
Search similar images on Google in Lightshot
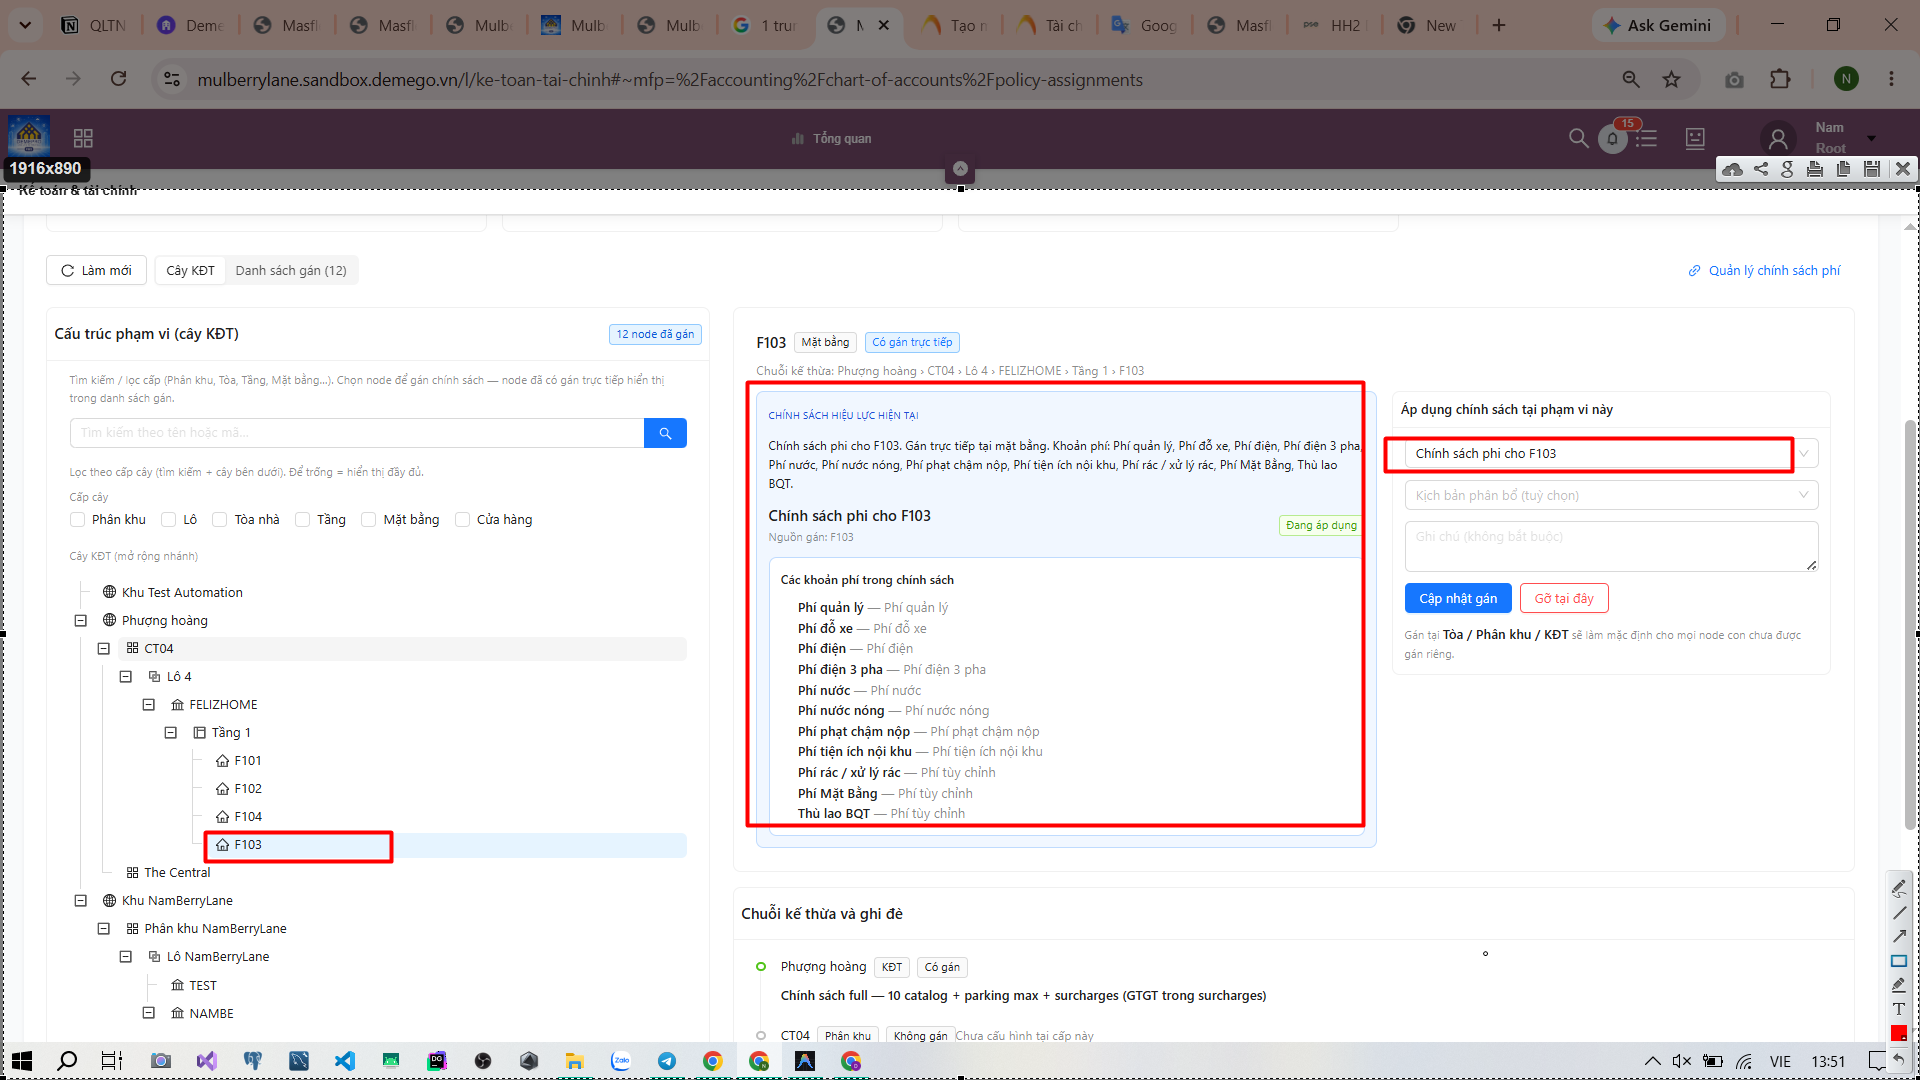pos(1788,169)
